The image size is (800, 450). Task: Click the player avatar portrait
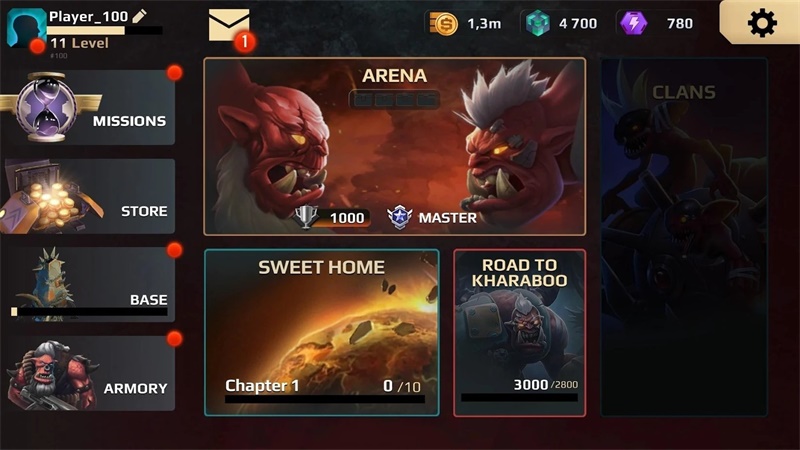click(x=27, y=28)
